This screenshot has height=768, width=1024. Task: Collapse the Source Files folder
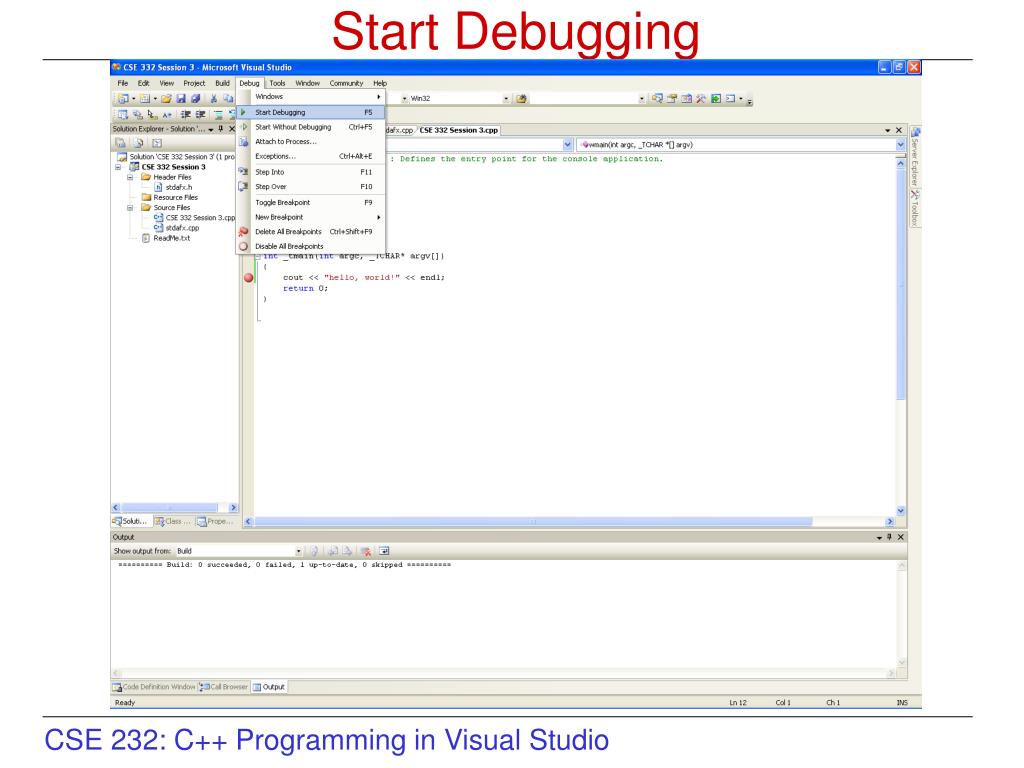(x=130, y=208)
